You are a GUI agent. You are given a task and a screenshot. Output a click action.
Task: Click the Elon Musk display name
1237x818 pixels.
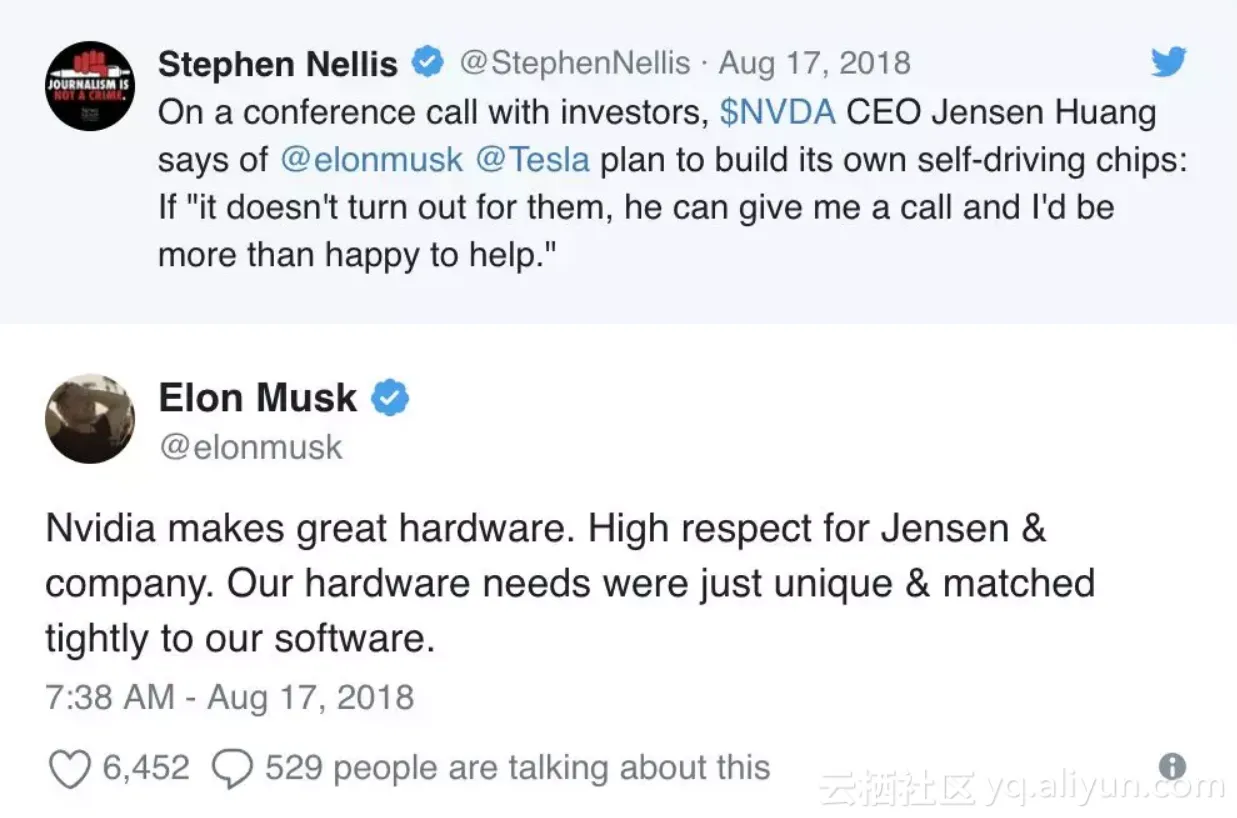click(x=257, y=398)
